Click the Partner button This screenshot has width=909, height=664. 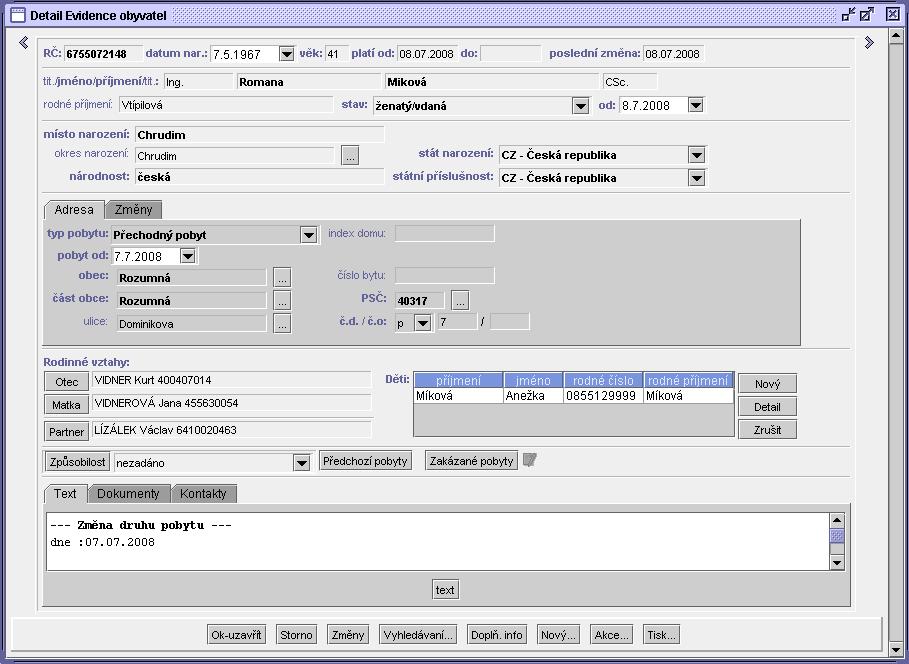[67, 431]
